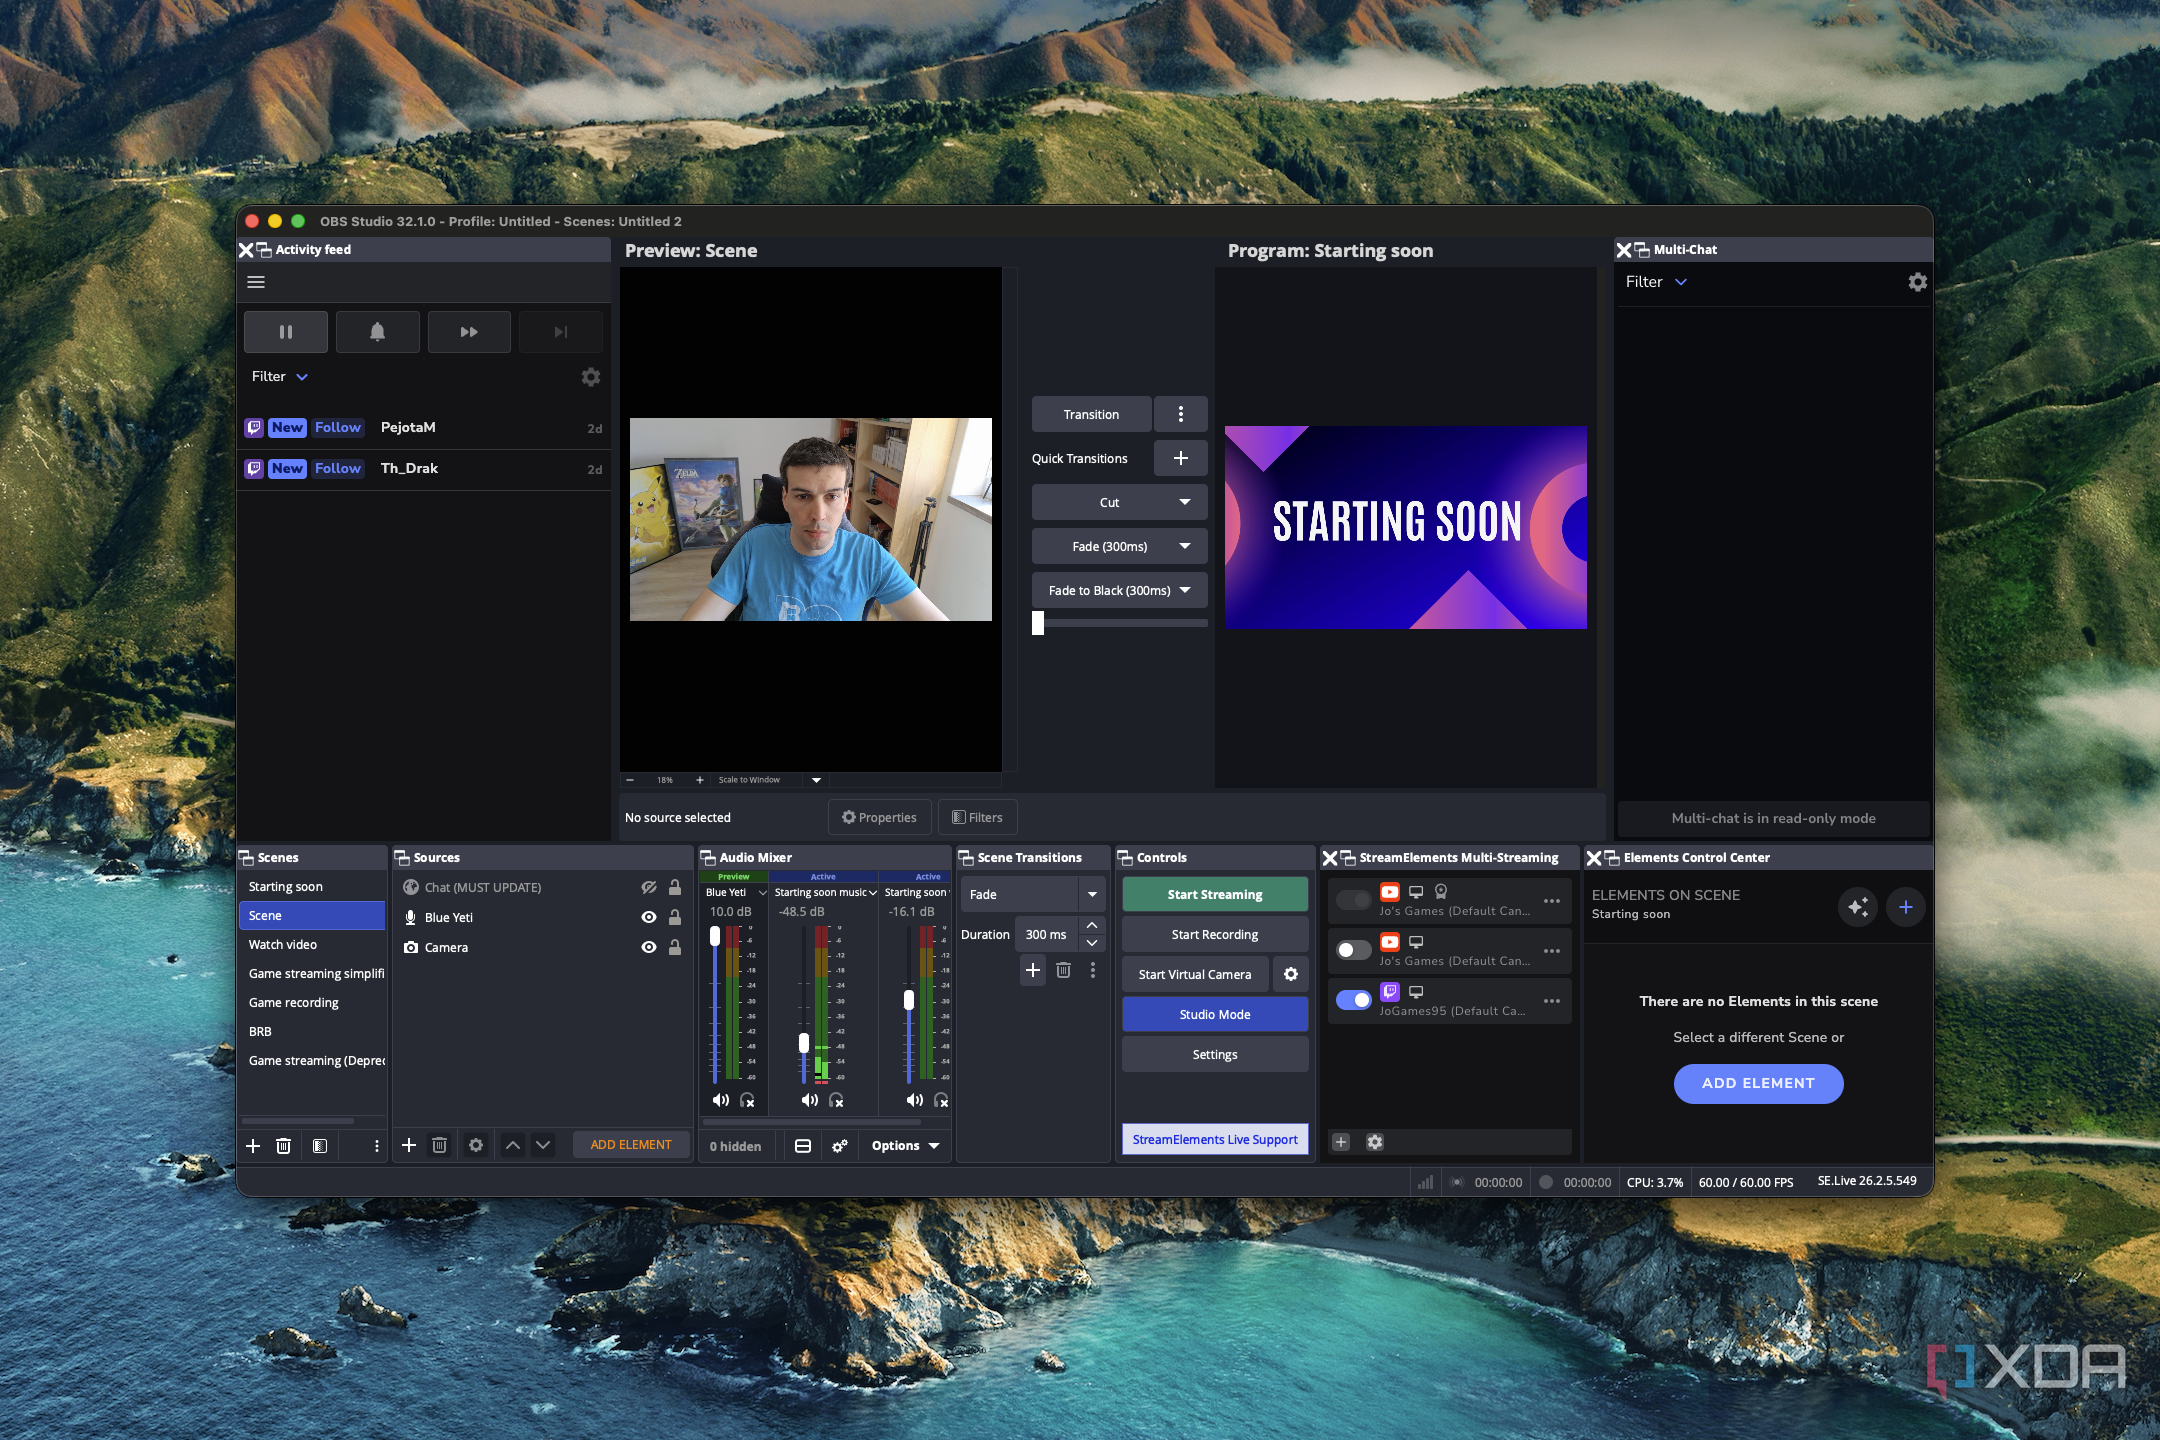This screenshot has height=1440, width=2160.
Task: Click the bell alerts icon in Activity feed
Action: [x=377, y=332]
